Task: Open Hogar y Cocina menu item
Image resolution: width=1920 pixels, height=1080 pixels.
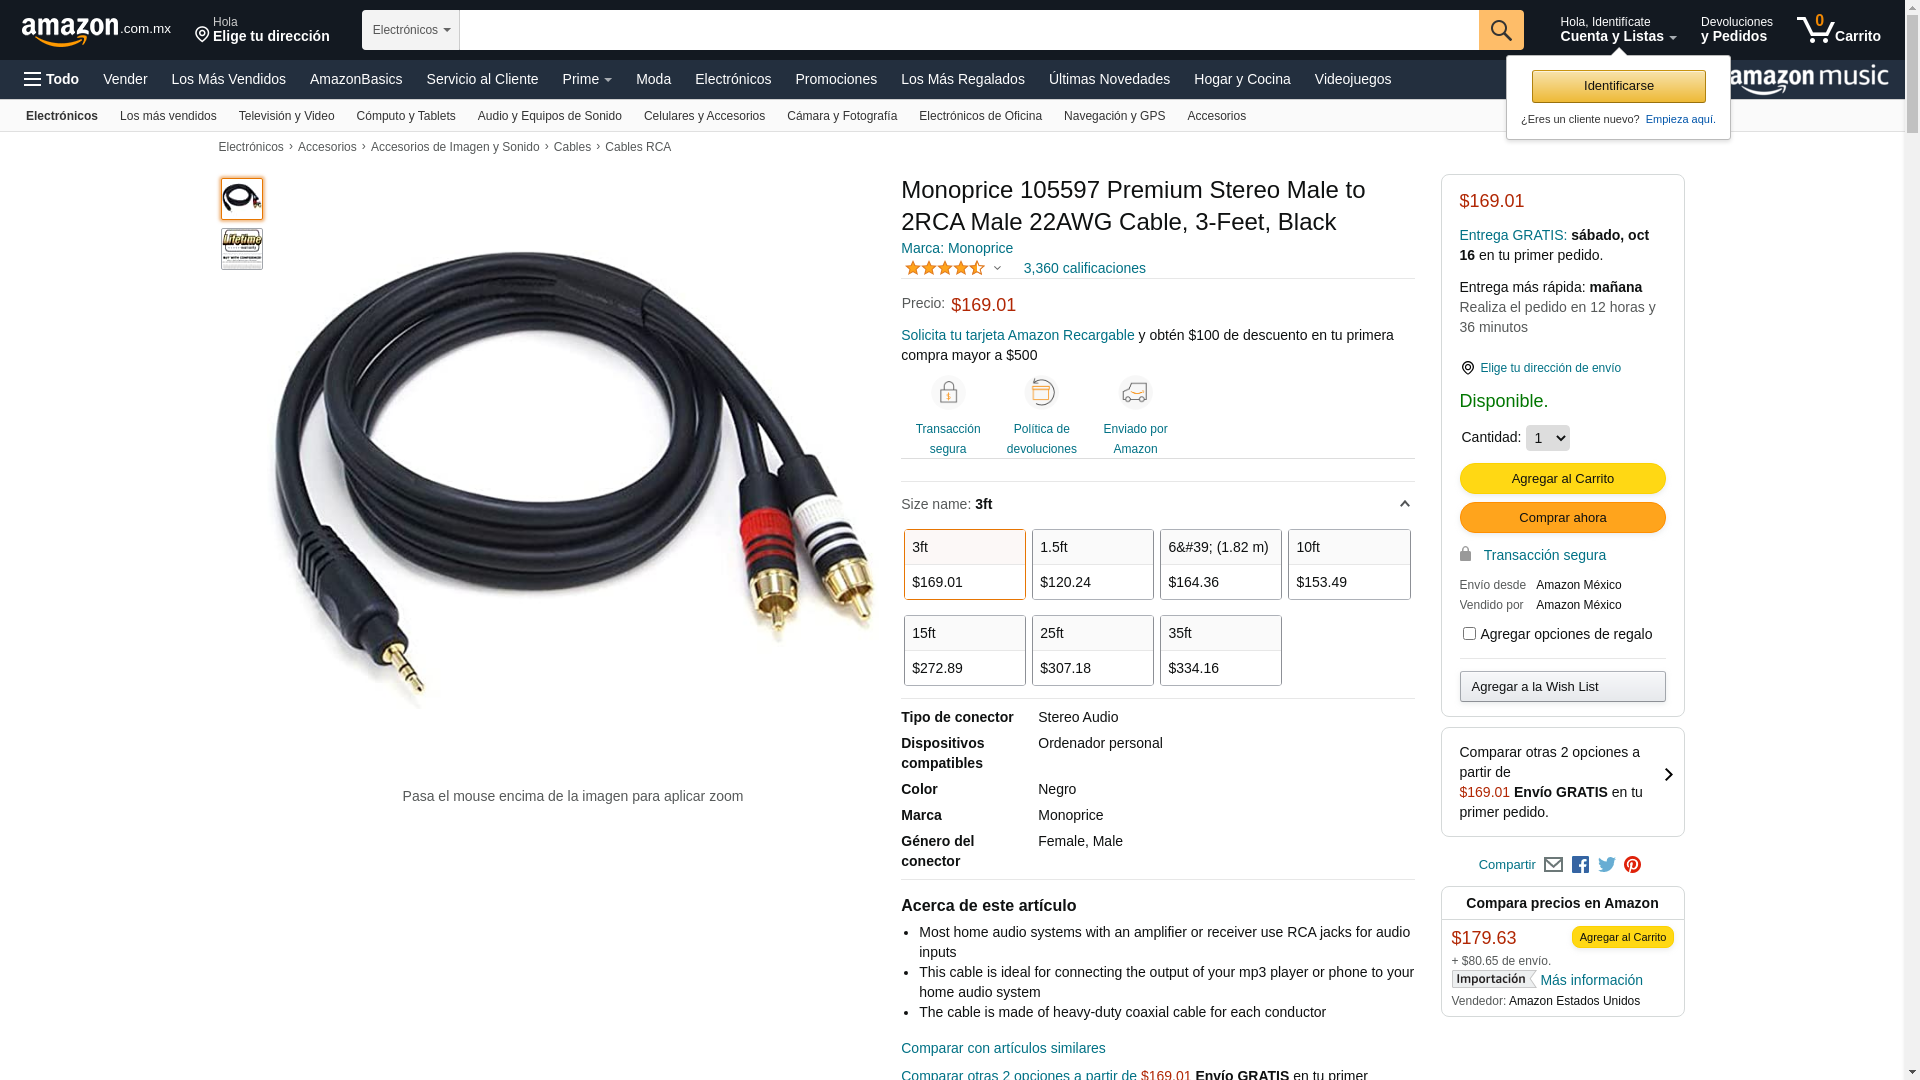Action: (1241, 79)
